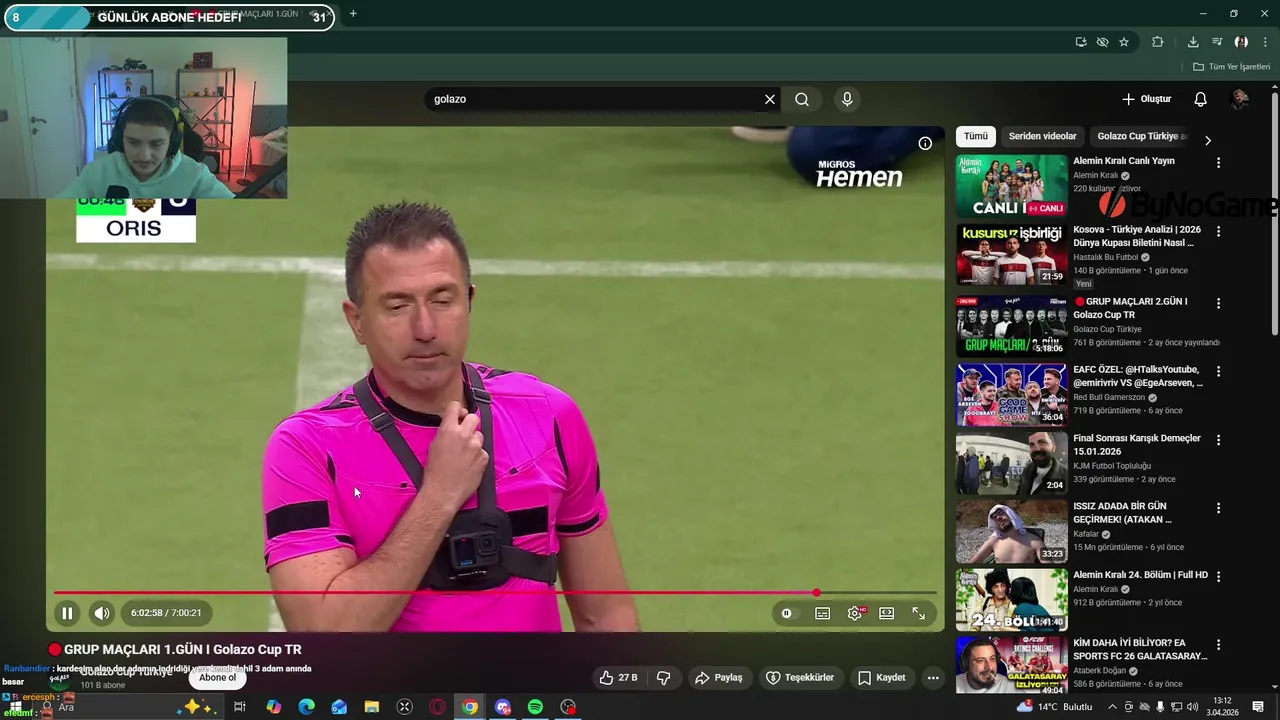Screen dimensions: 1280x720
Task: Open ISSIZ ADADA BİR GÜN GEÇİRMEK title
Action: 1122,513
